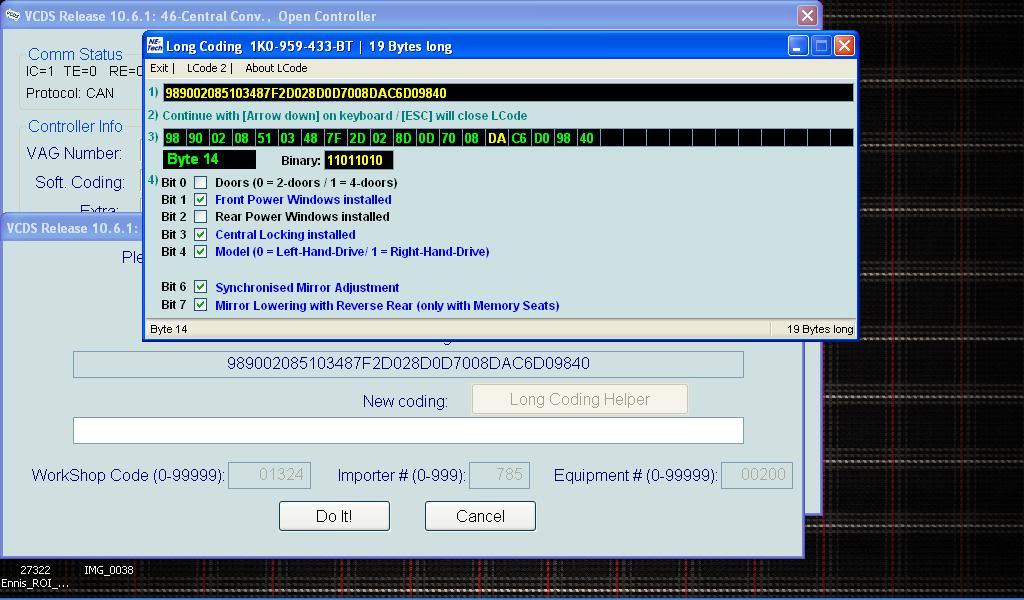
Task: Click the 'Byte 14' status bar entry
Action: [168, 329]
